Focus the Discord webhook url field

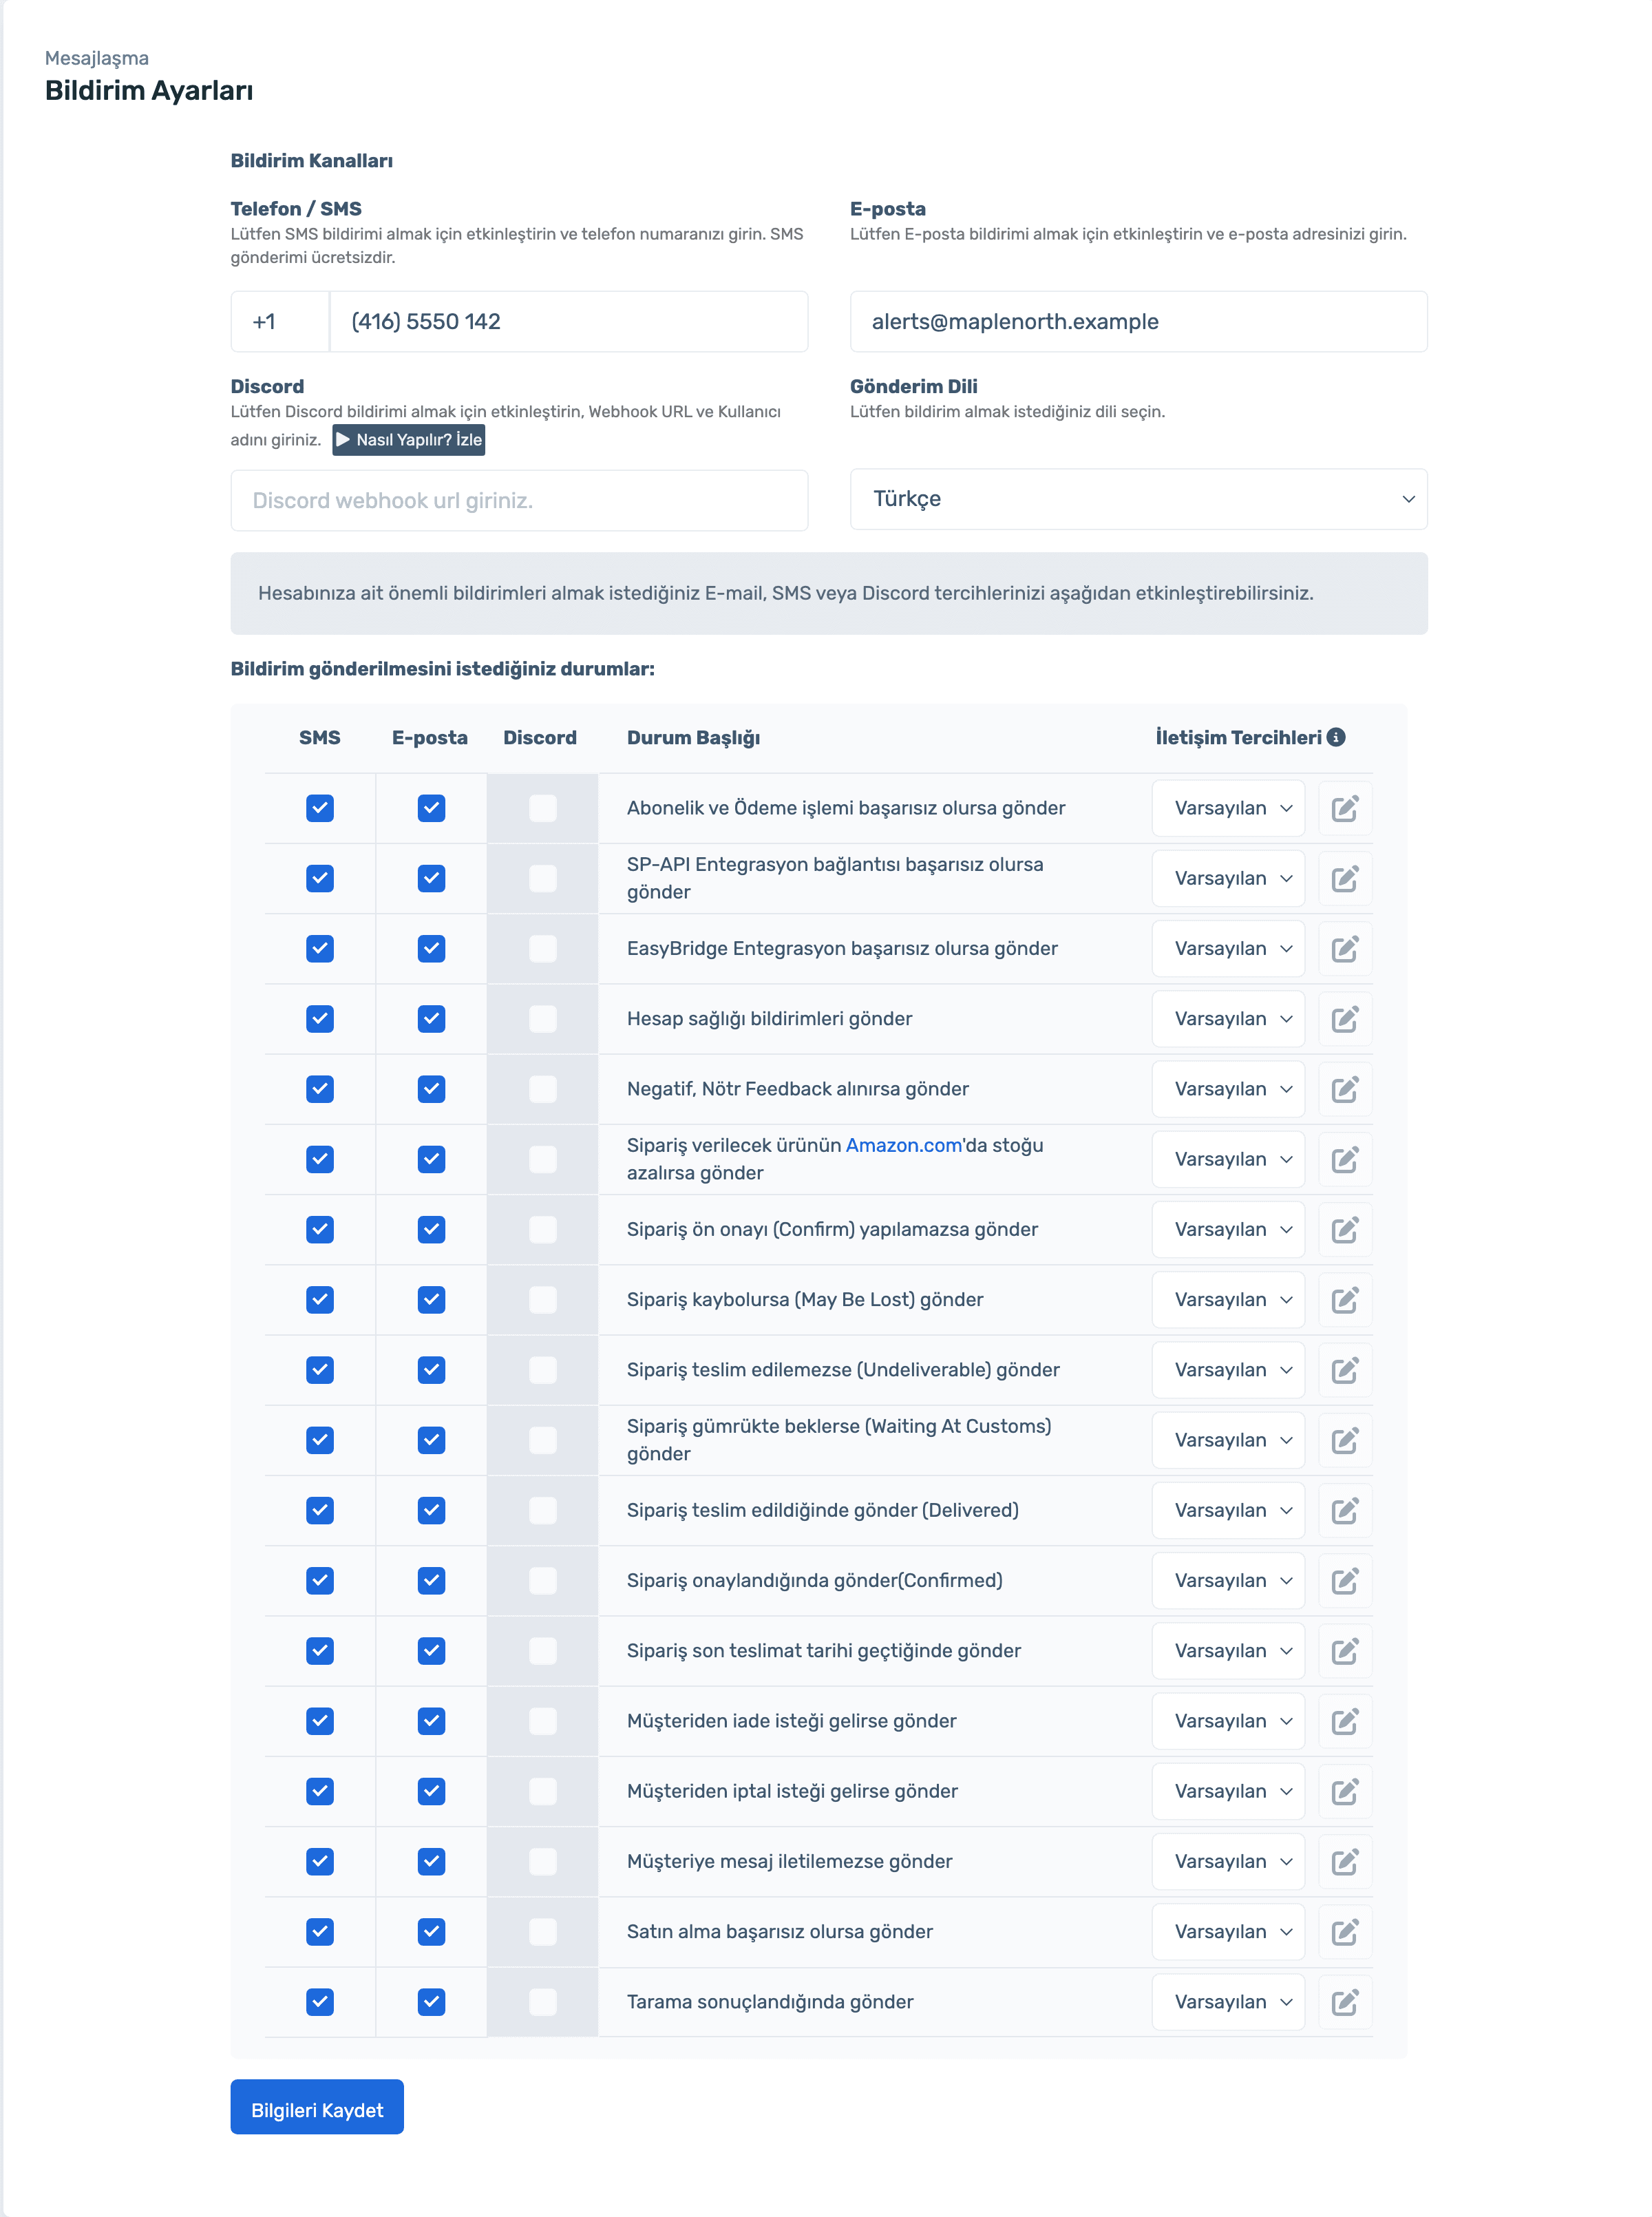coord(519,500)
